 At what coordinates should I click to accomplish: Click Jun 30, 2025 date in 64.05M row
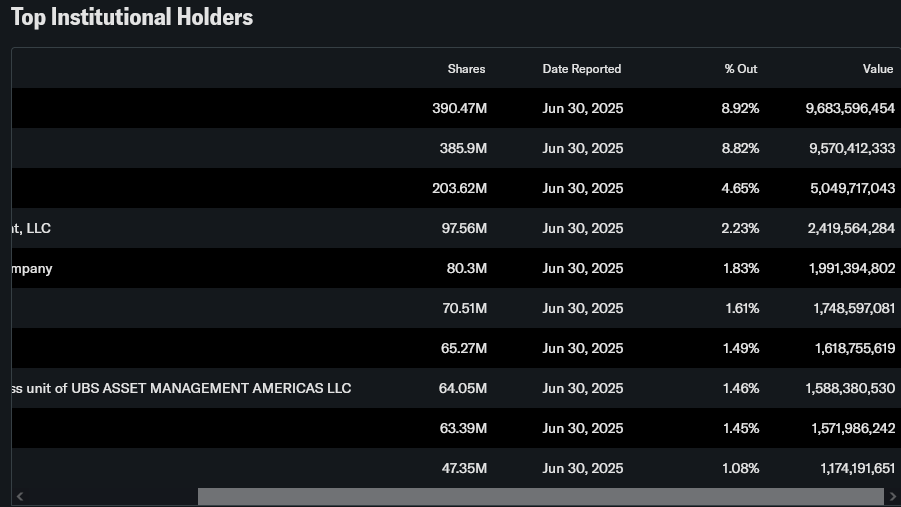583,389
